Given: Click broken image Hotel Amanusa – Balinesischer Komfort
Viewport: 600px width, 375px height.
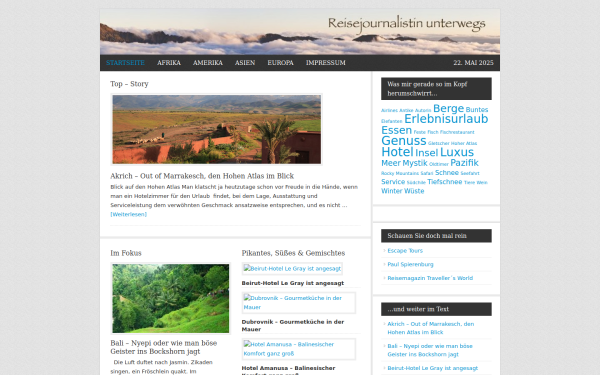Looking at the screenshot, I should 299,349.
